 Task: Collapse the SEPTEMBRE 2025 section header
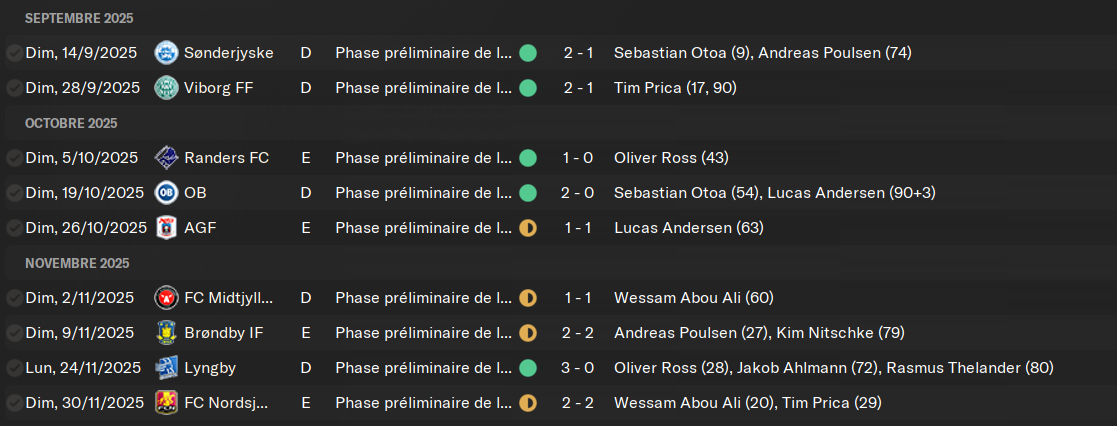[79, 18]
